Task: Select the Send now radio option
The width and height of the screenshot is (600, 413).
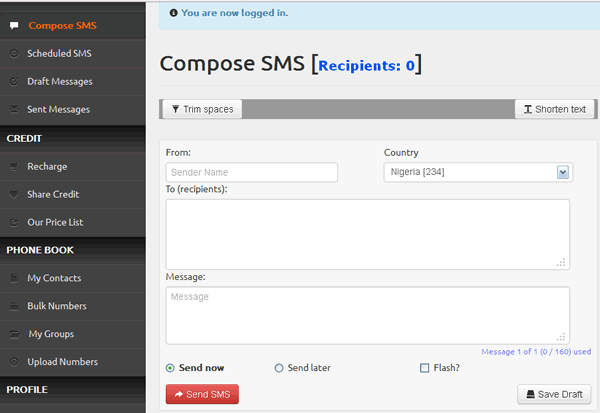Action: [170, 368]
